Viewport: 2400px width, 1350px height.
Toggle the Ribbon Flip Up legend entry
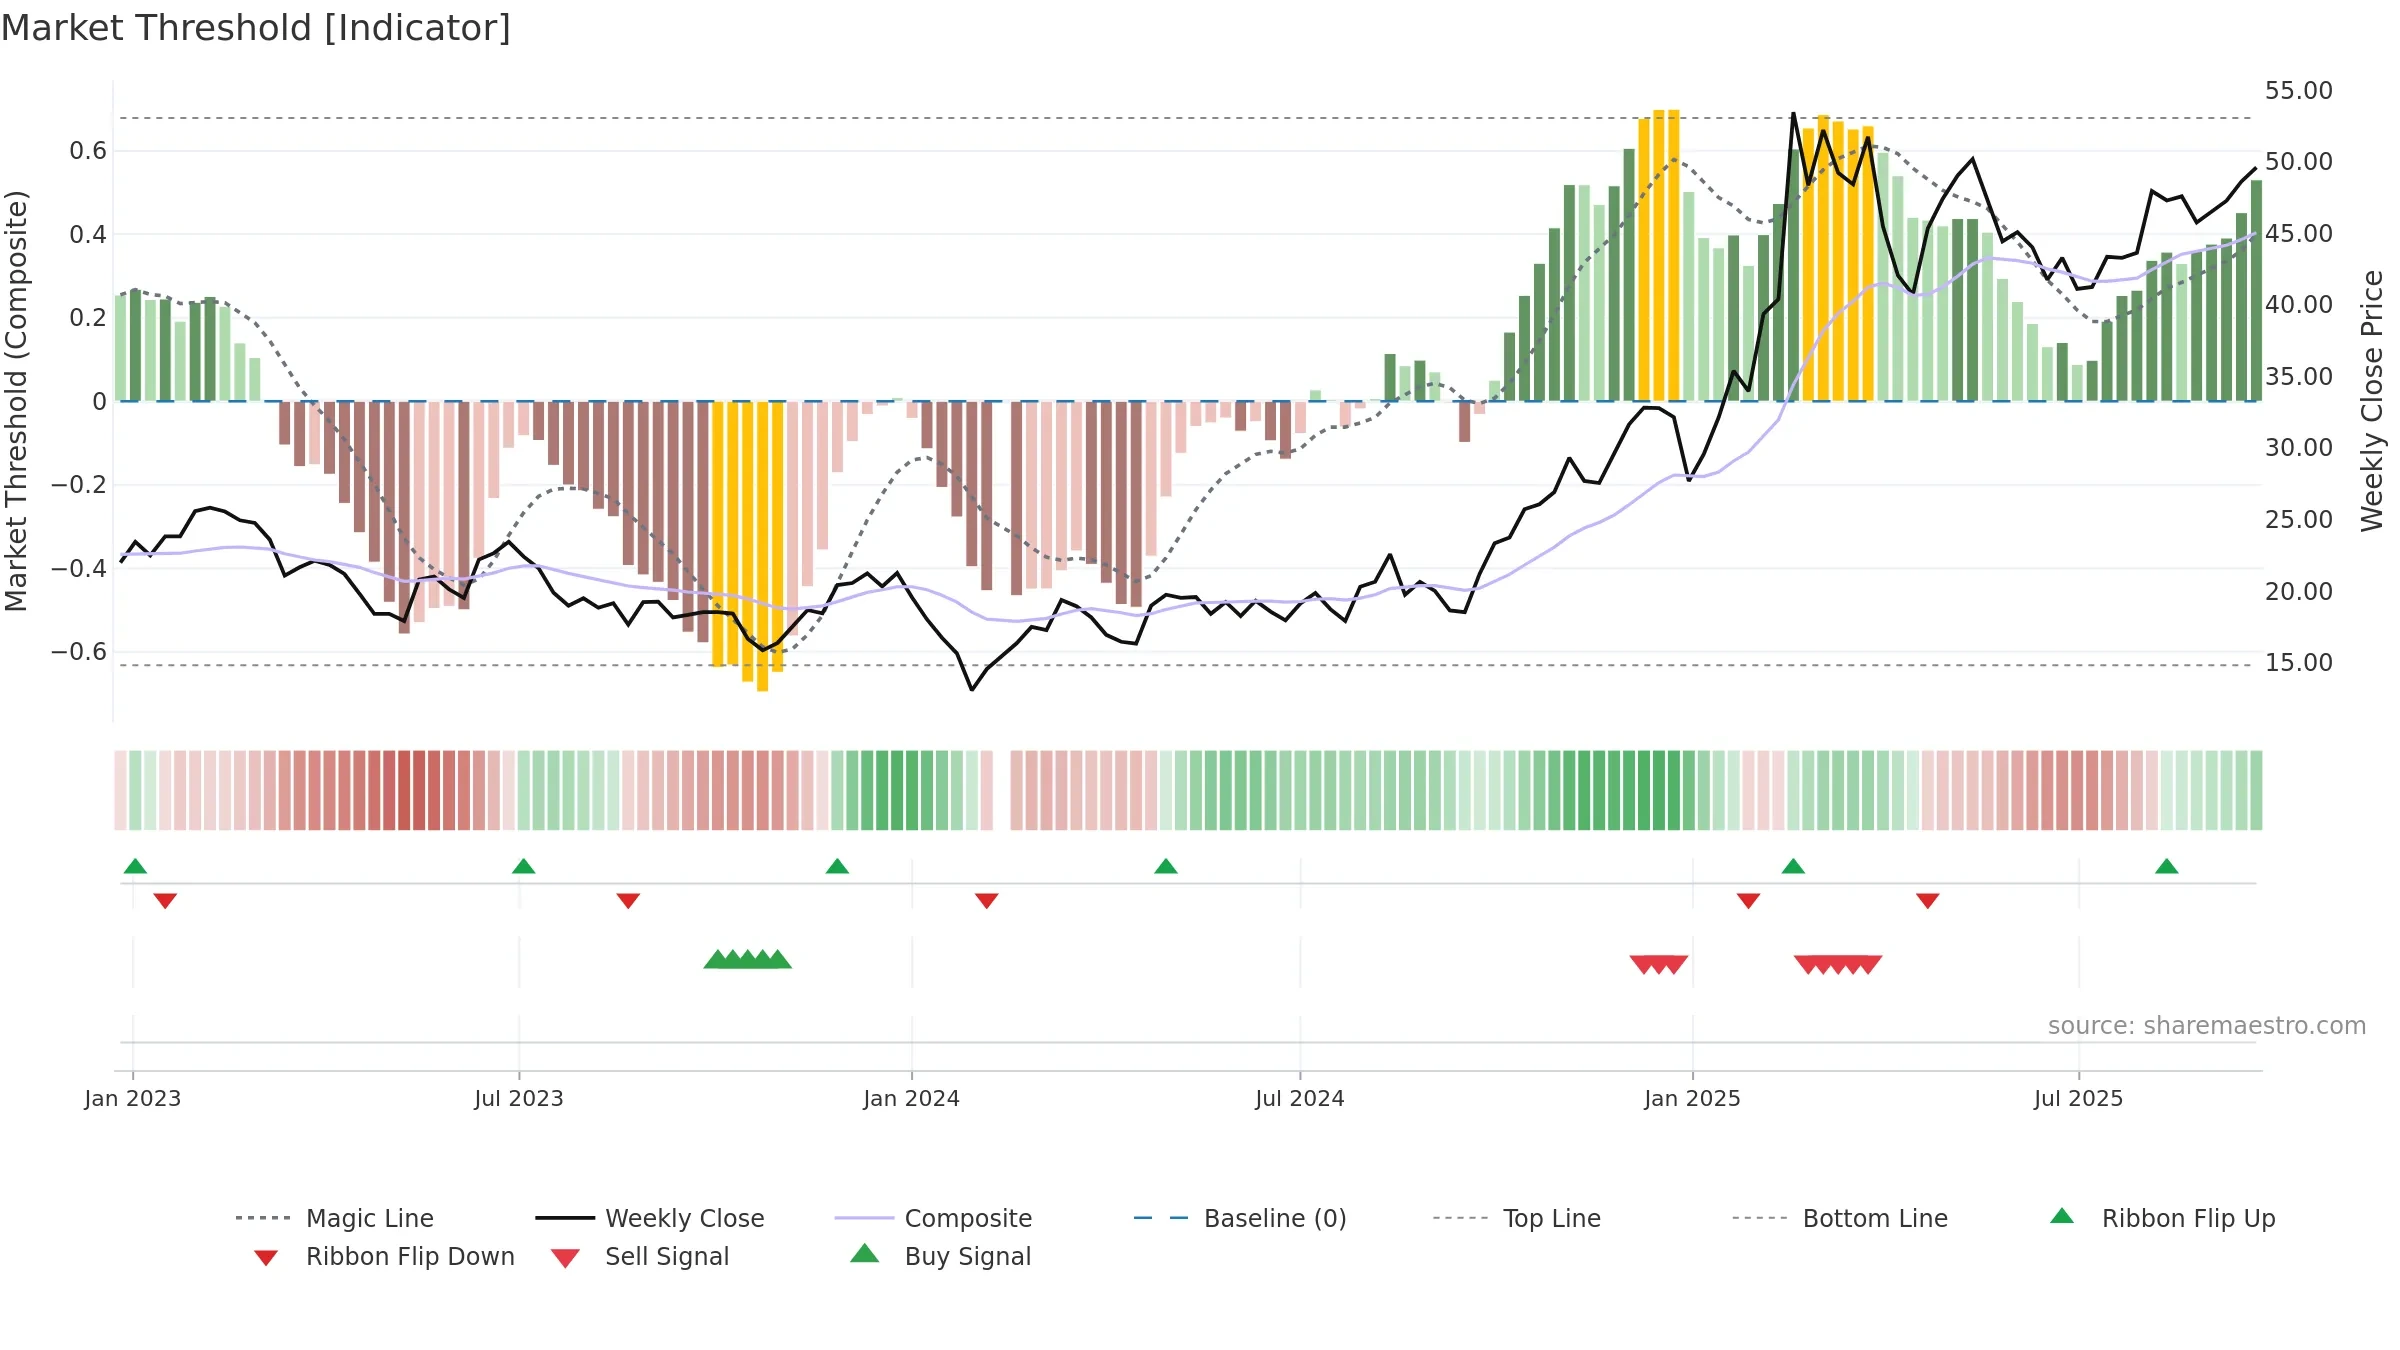coord(2162,1218)
